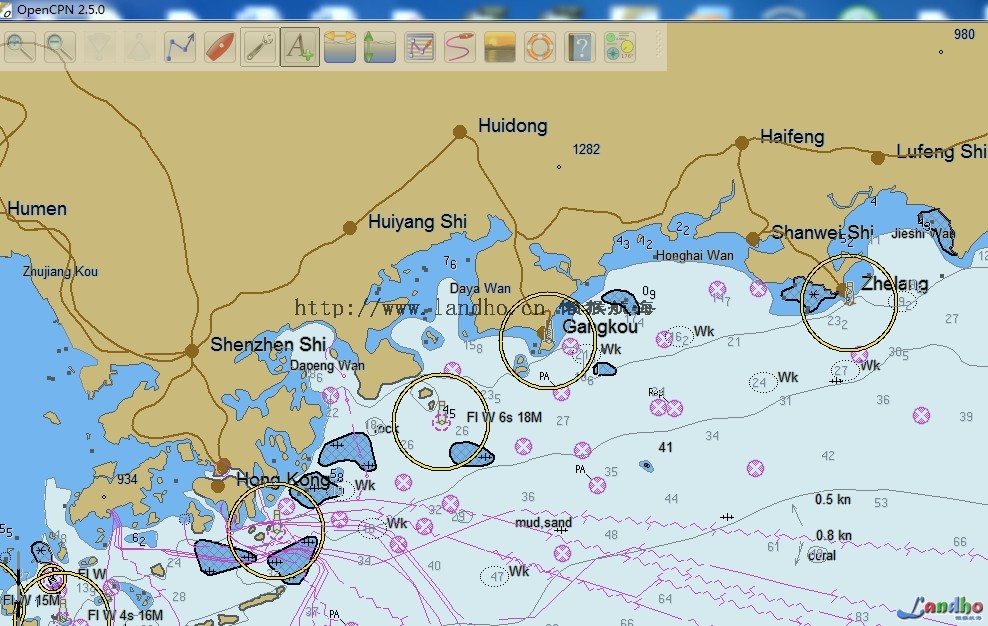988x626 pixels.
Task: Toggle chart text display (A+ icon)
Action: point(299,47)
